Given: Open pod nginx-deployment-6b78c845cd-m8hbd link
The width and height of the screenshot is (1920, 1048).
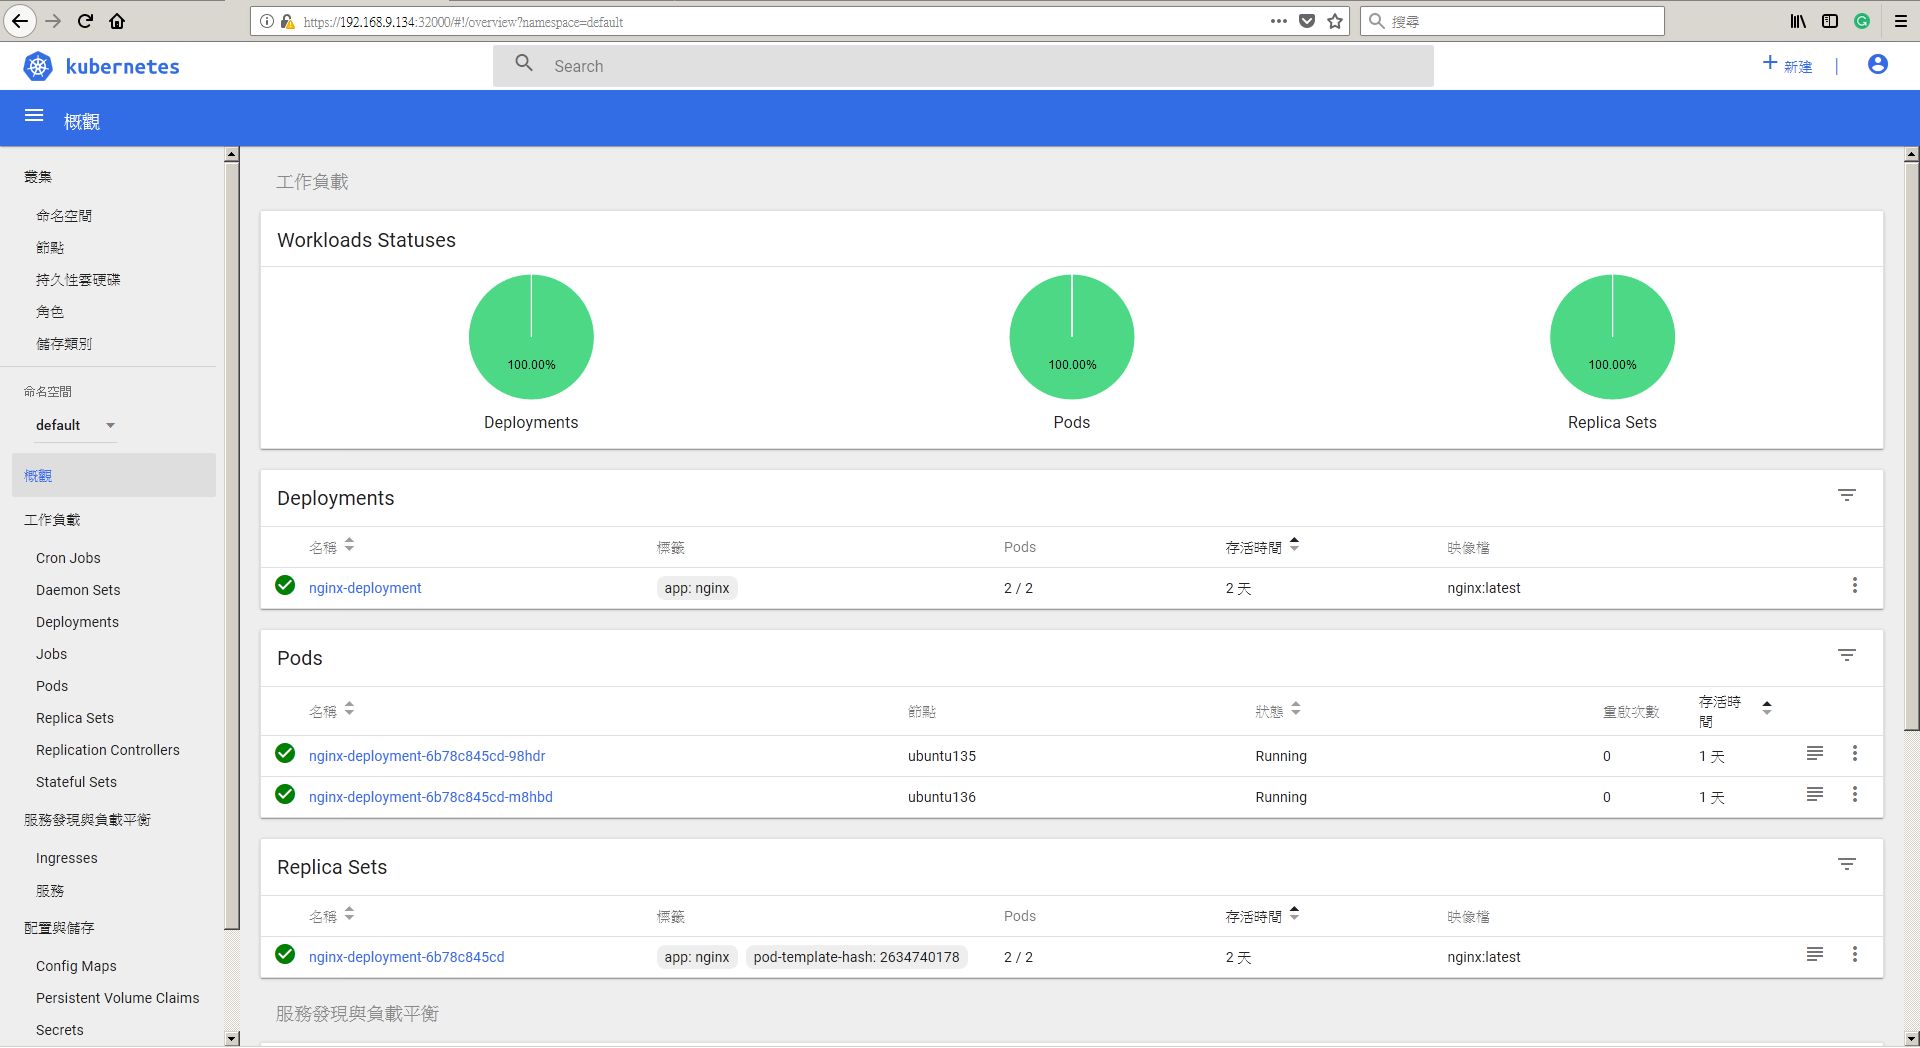Looking at the screenshot, I should point(431,797).
